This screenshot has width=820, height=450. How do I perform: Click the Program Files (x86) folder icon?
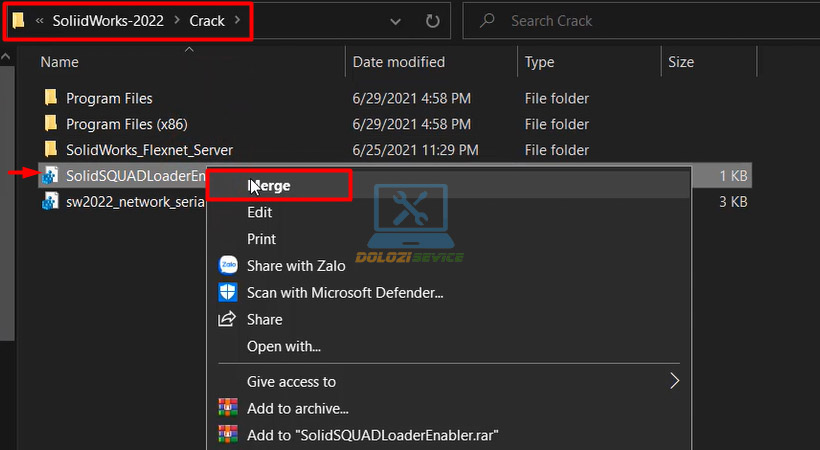pyautogui.click(x=51, y=123)
